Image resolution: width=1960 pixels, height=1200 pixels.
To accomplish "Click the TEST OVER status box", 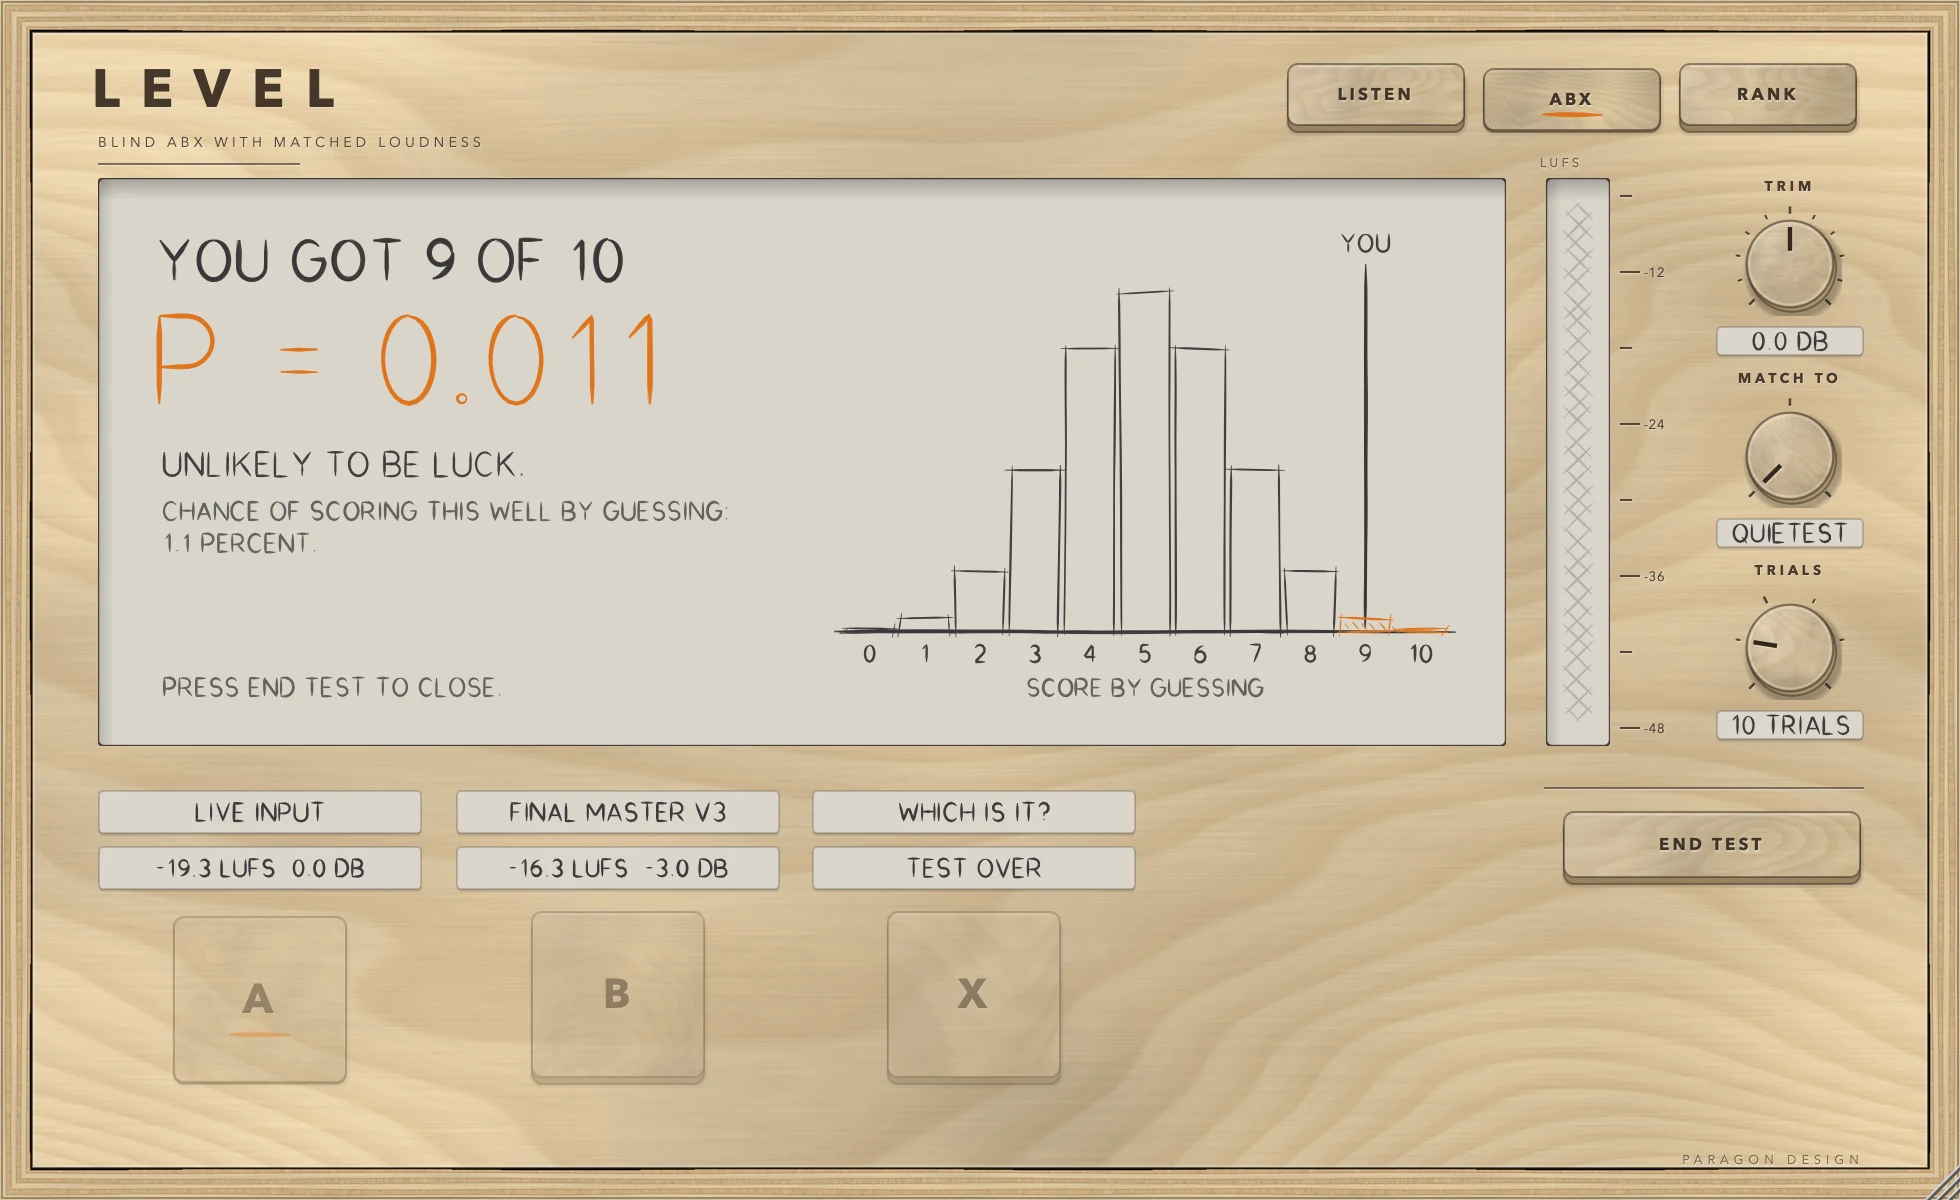I will pos(974,868).
